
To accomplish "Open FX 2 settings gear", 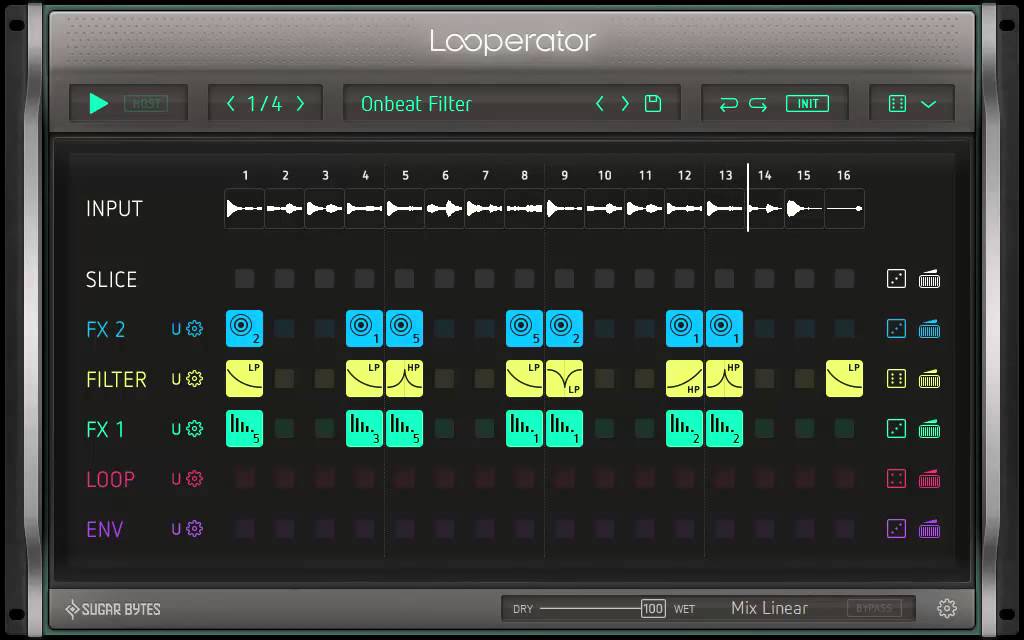I will (x=195, y=328).
